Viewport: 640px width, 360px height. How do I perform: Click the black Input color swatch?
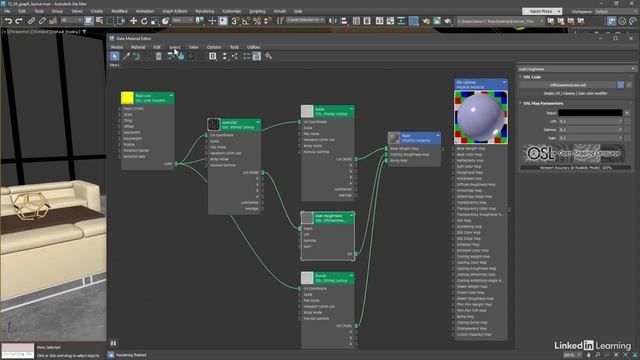(x=590, y=113)
